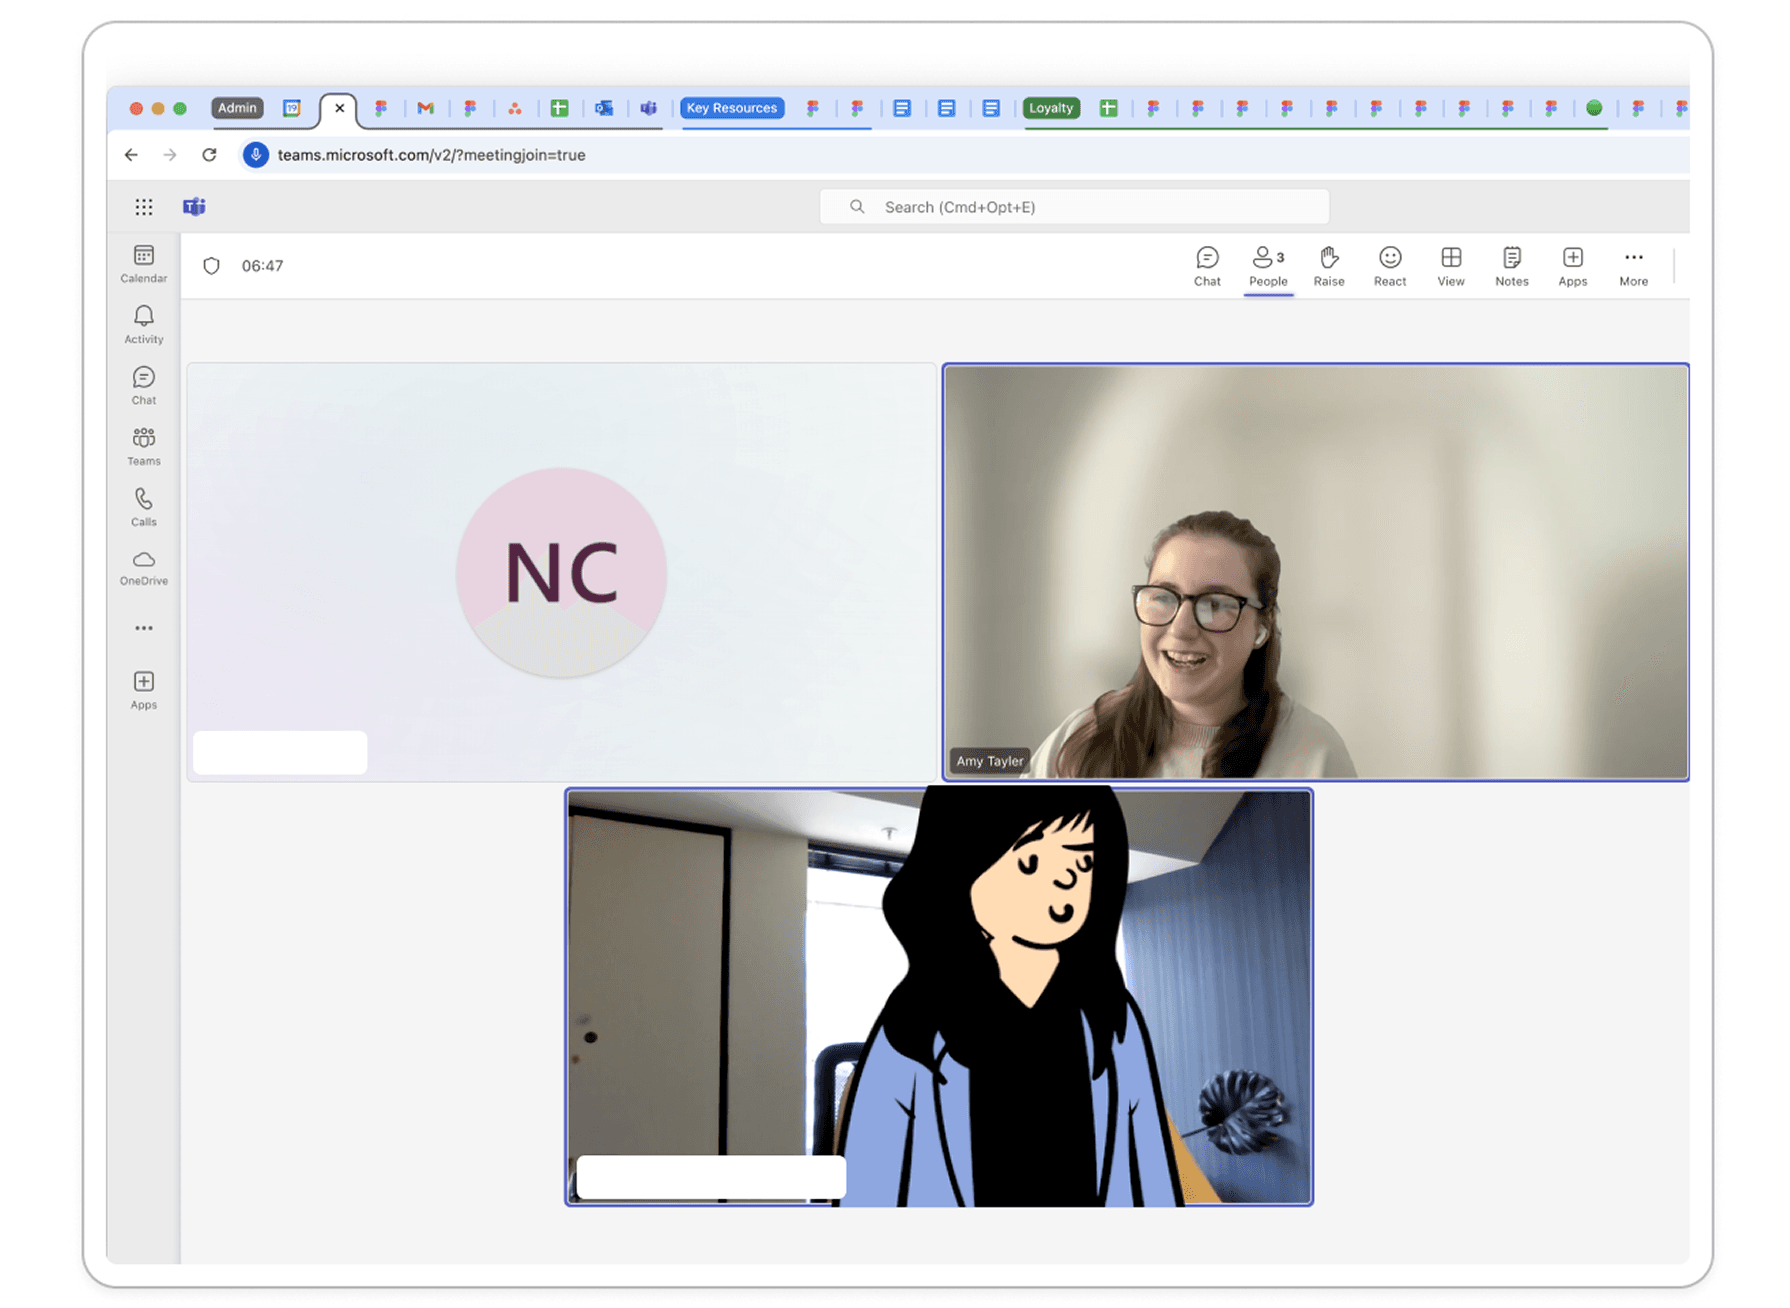Open meeting Notes
Screen dimensions: 1790x1308
pyautogui.click(x=1512, y=267)
